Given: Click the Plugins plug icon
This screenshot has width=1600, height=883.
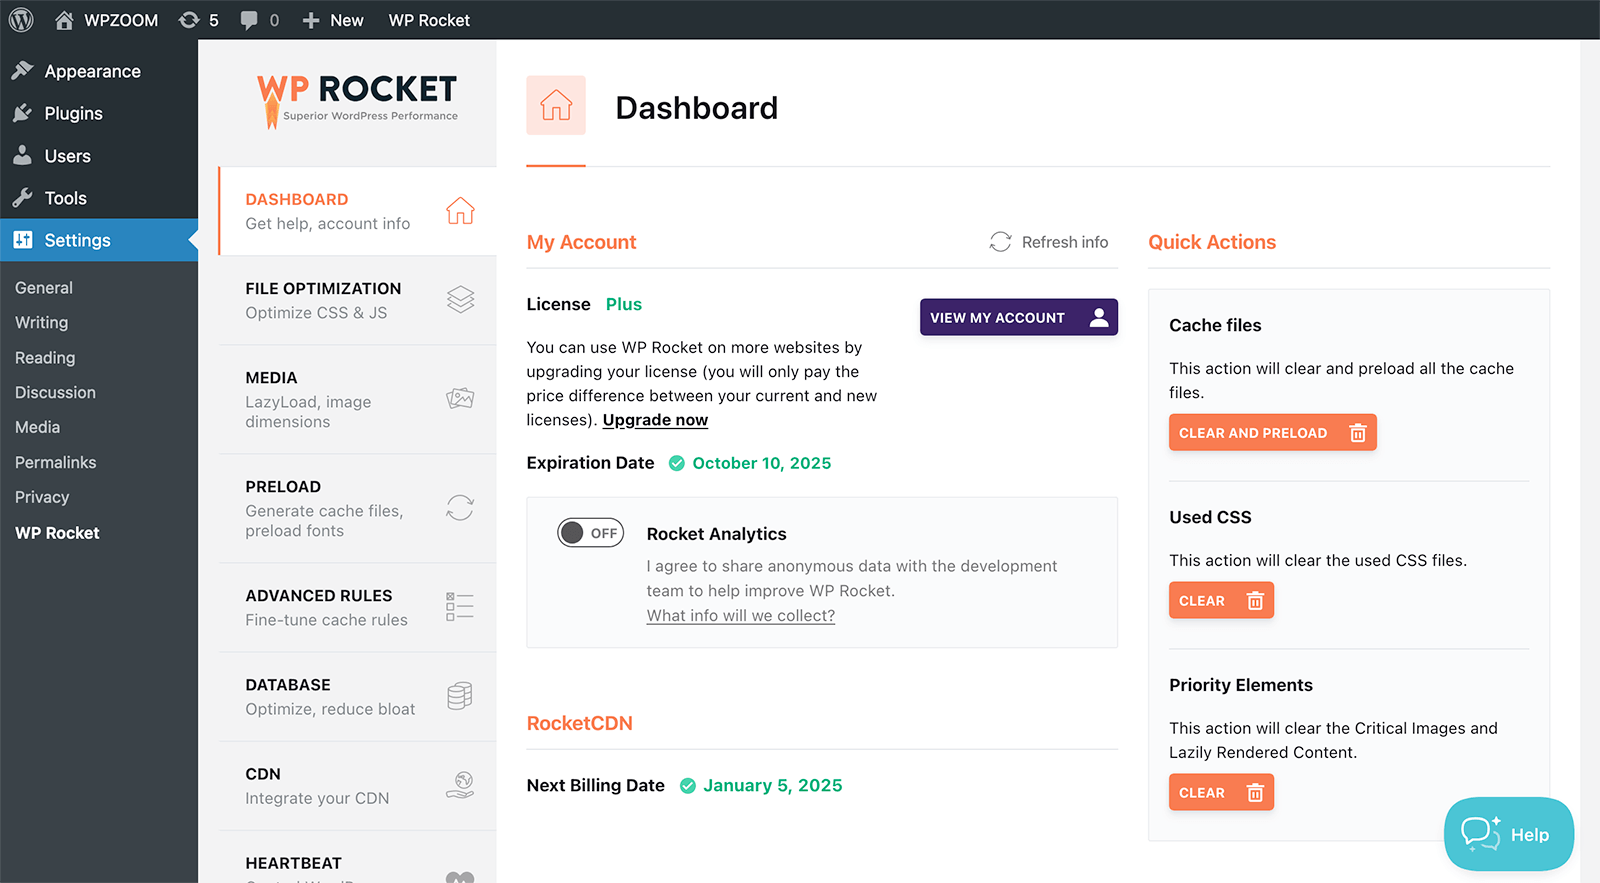Looking at the screenshot, I should [22, 113].
